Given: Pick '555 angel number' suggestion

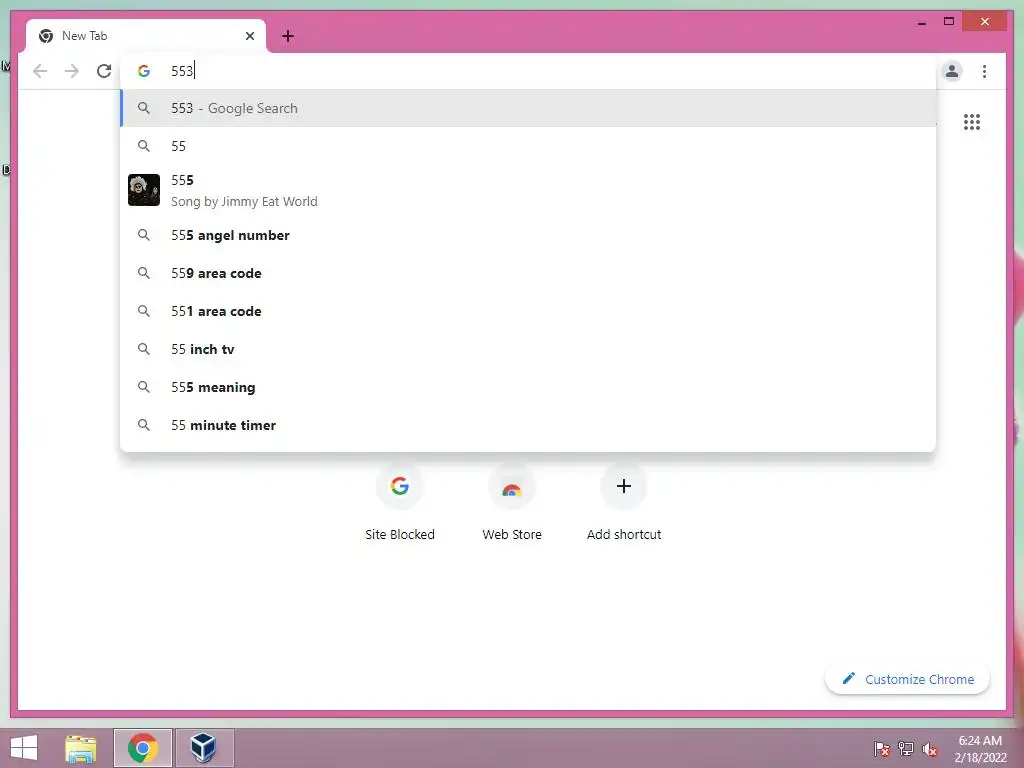Looking at the screenshot, I should point(528,235).
